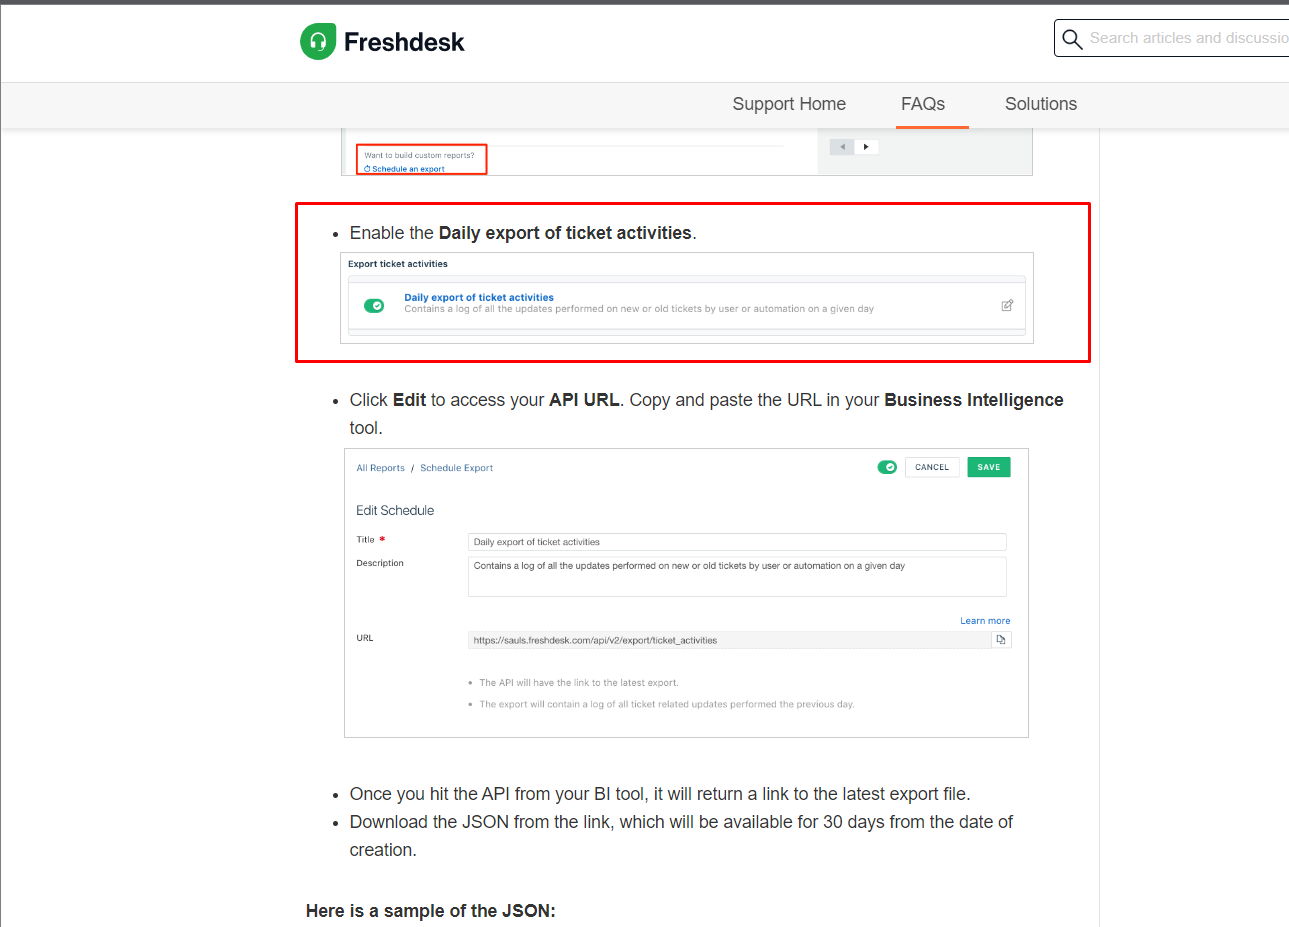Click the All Reports breadcrumb link
Screen dimensions: 1289x927
381,468
